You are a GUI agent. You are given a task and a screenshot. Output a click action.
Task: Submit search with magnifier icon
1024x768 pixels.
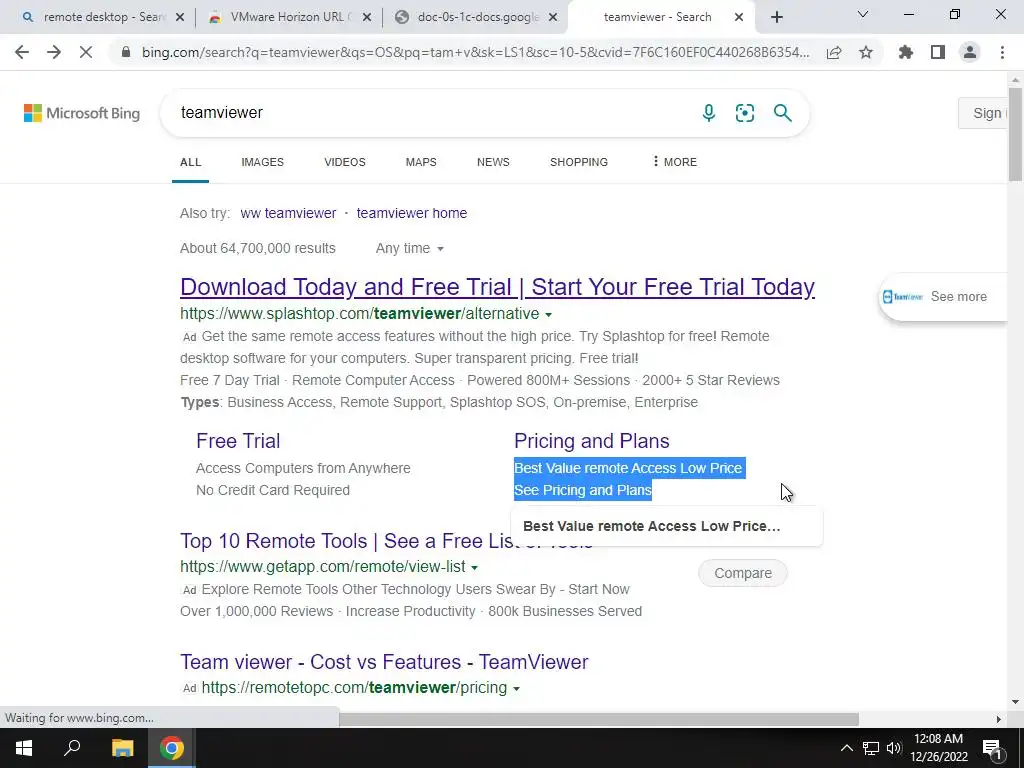(782, 113)
